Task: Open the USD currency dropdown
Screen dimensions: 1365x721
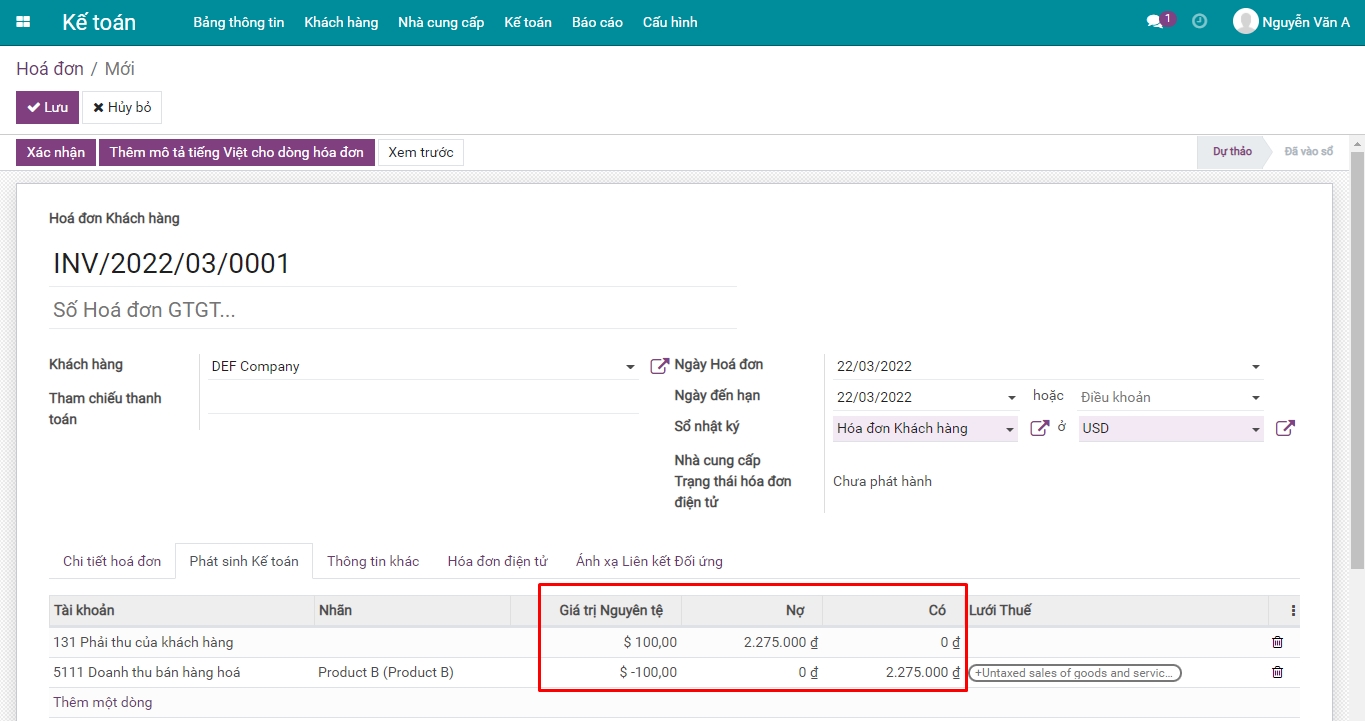Action: [x=1256, y=429]
